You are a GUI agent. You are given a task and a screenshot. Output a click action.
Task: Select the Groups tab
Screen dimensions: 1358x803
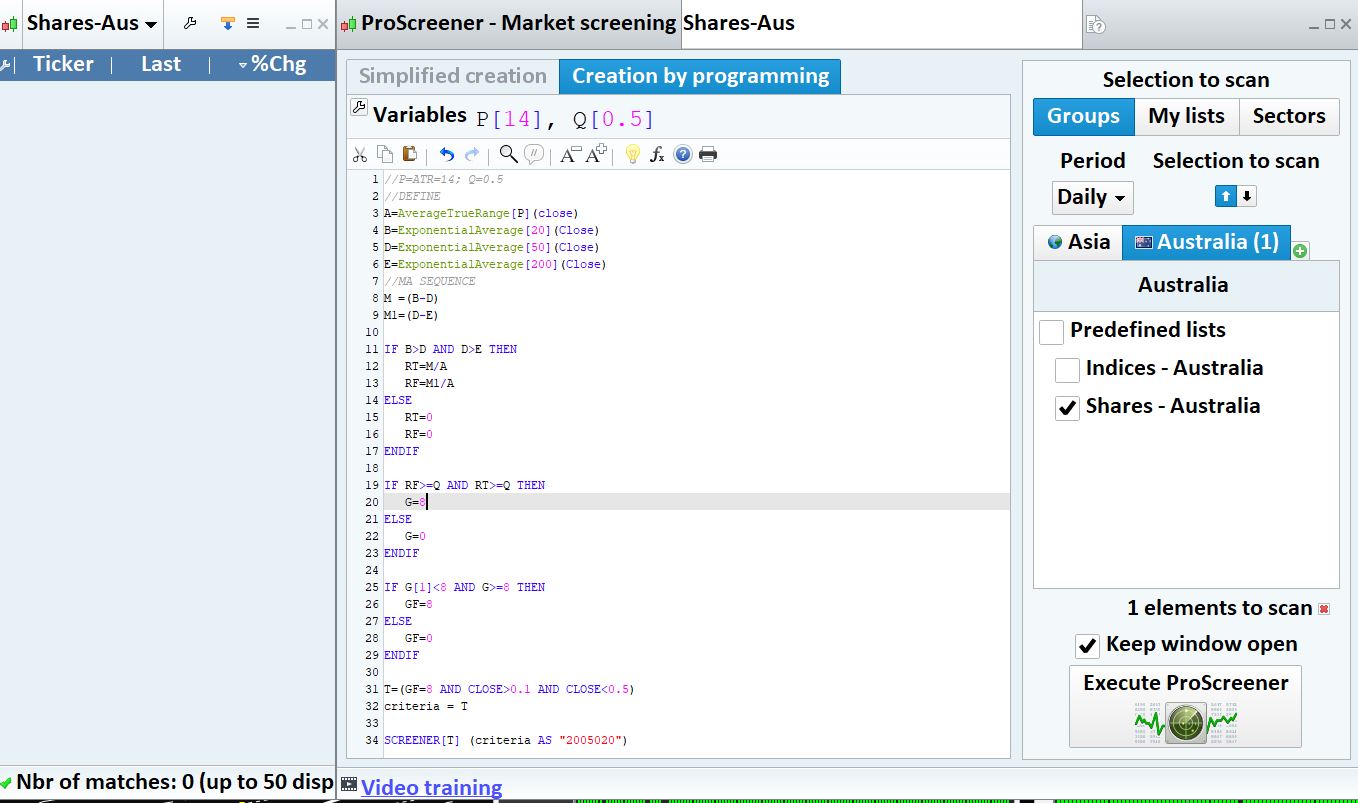1083,116
